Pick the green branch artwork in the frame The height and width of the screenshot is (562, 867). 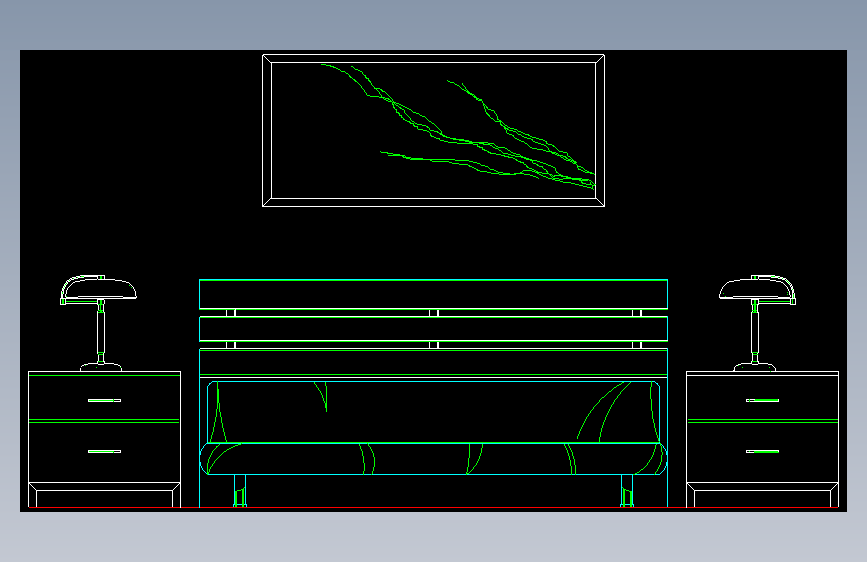[458, 127]
